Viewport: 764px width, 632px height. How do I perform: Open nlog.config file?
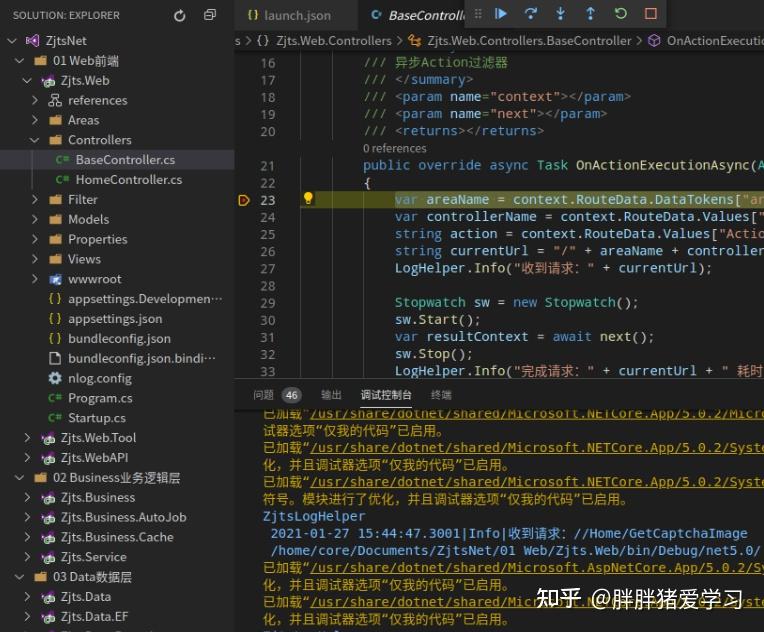click(x=117, y=379)
